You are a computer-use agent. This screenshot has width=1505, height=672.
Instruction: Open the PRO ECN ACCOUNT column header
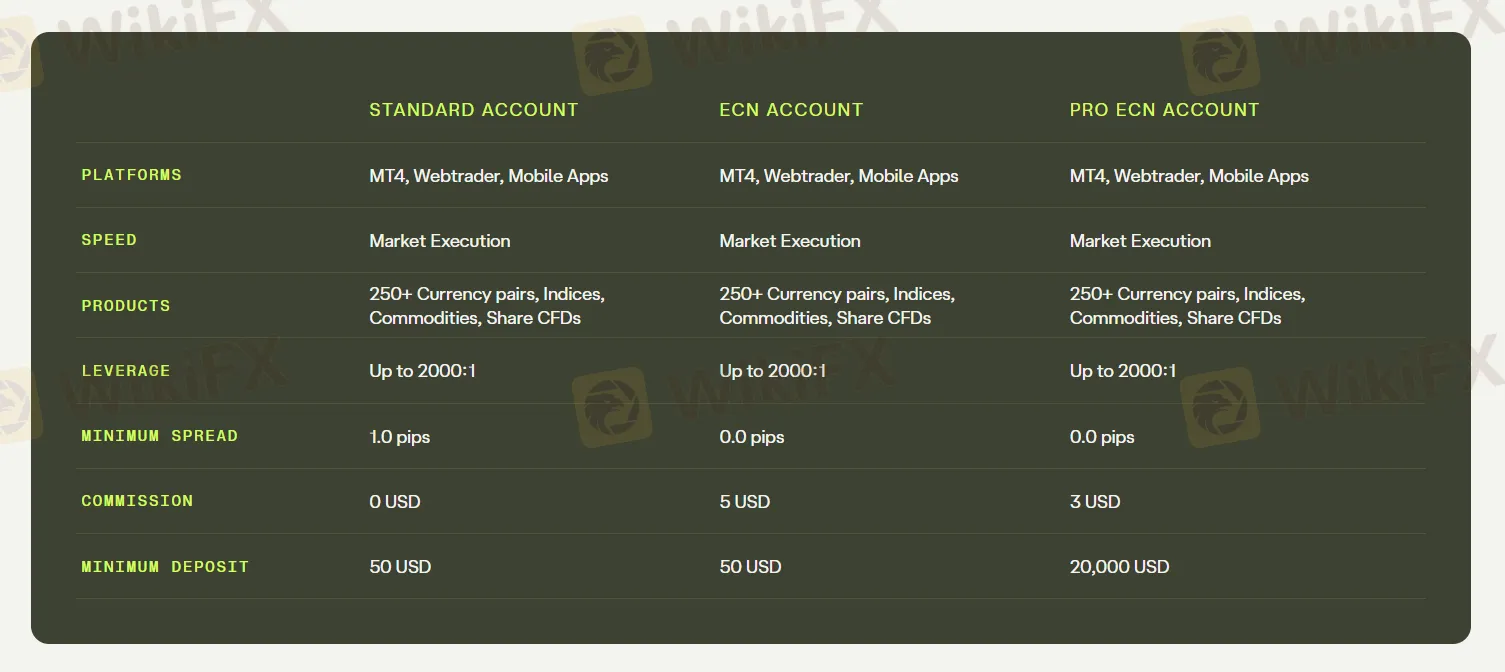[x=1164, y=110]
